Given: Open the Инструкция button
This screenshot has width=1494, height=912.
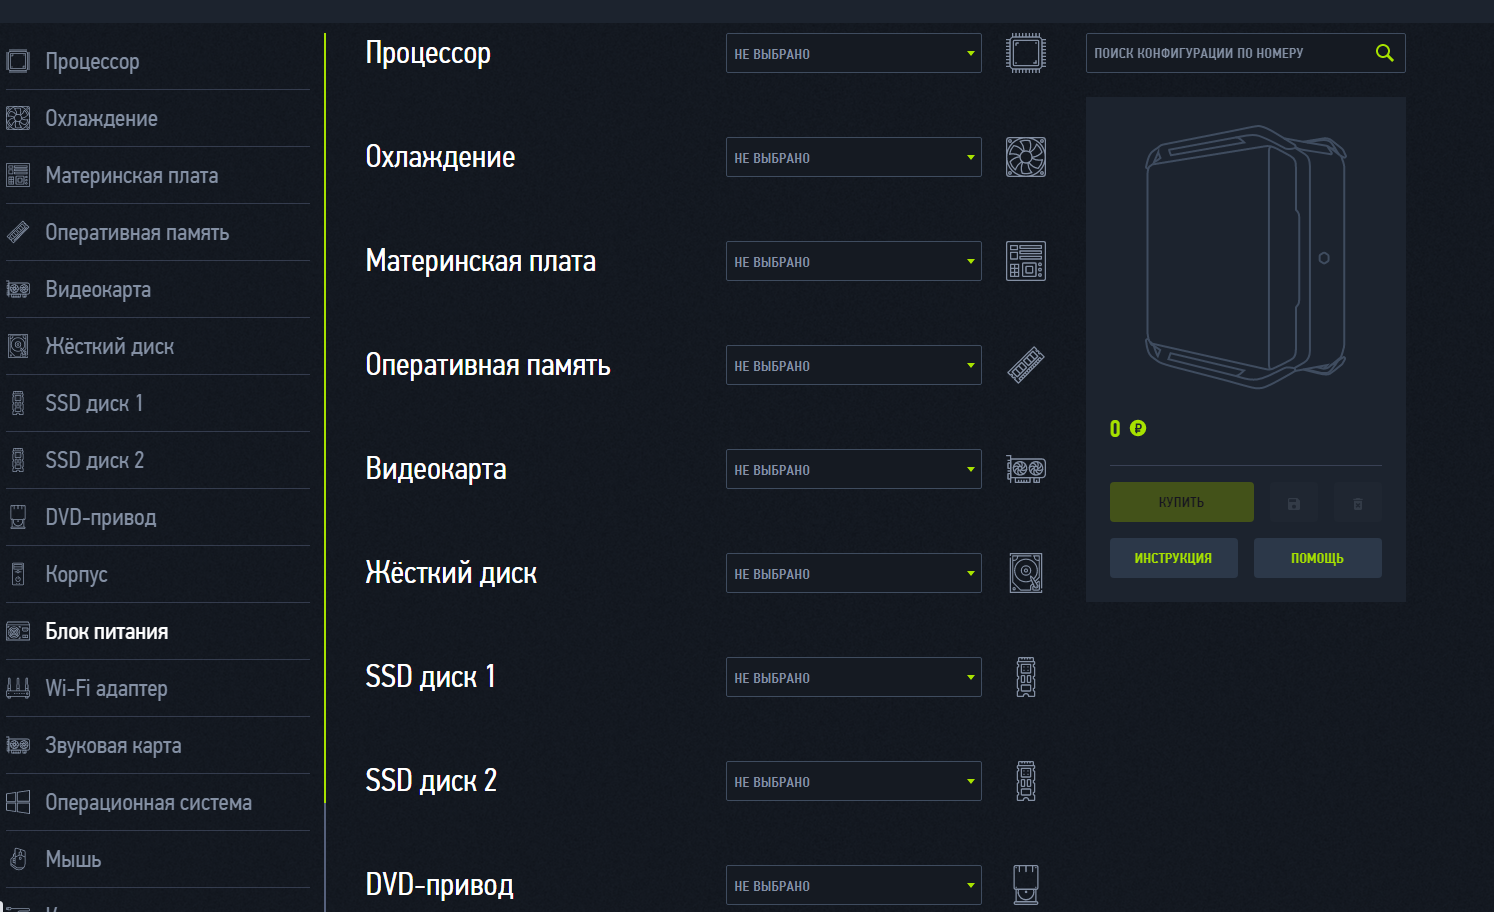Looking at the screenshot, I should tap(1173, 558).
